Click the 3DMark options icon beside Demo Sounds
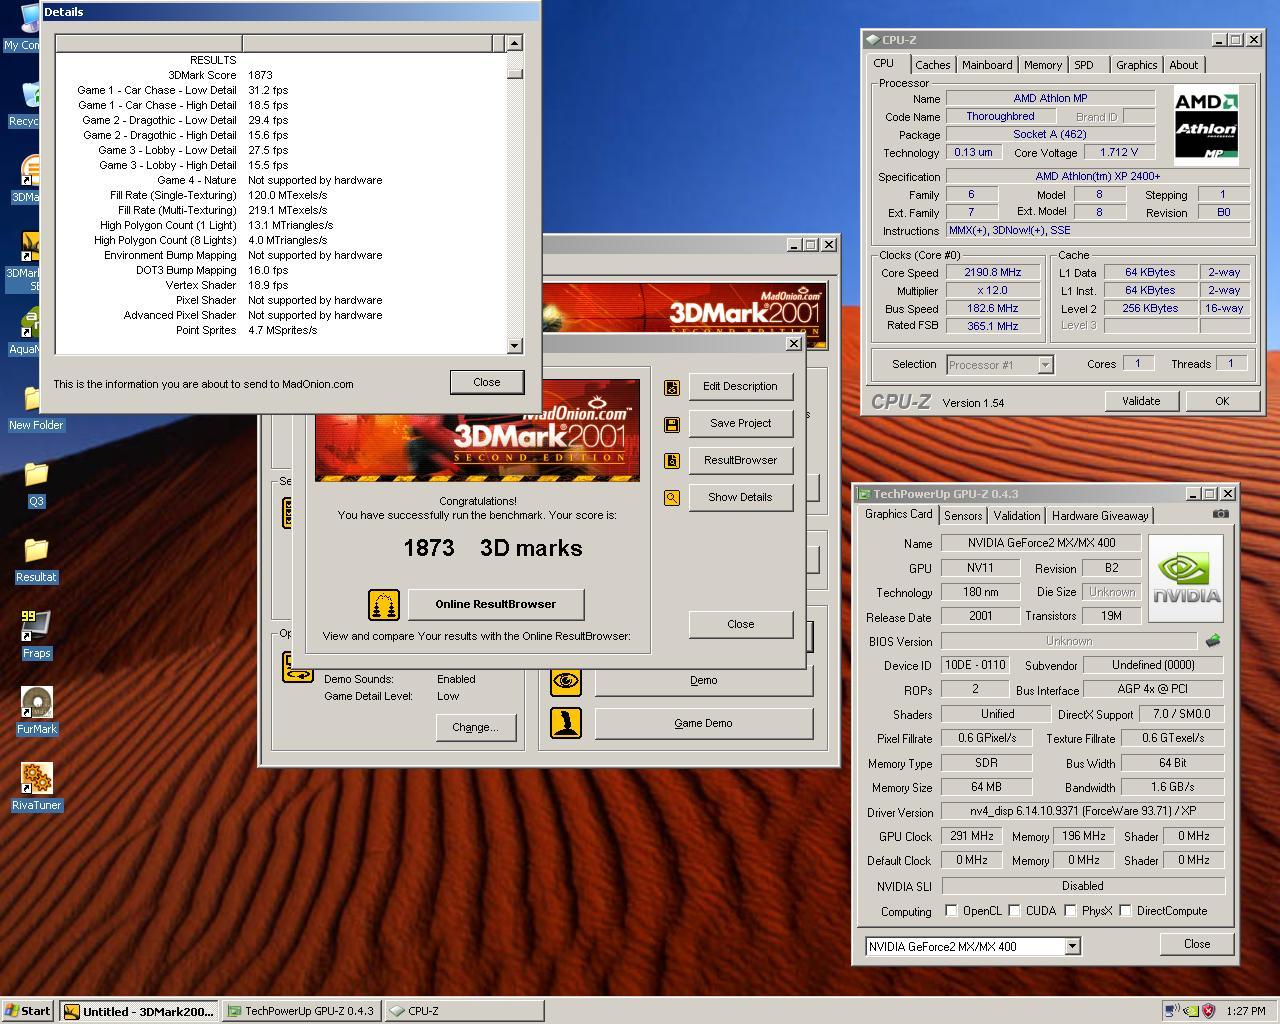 (298, 668)
